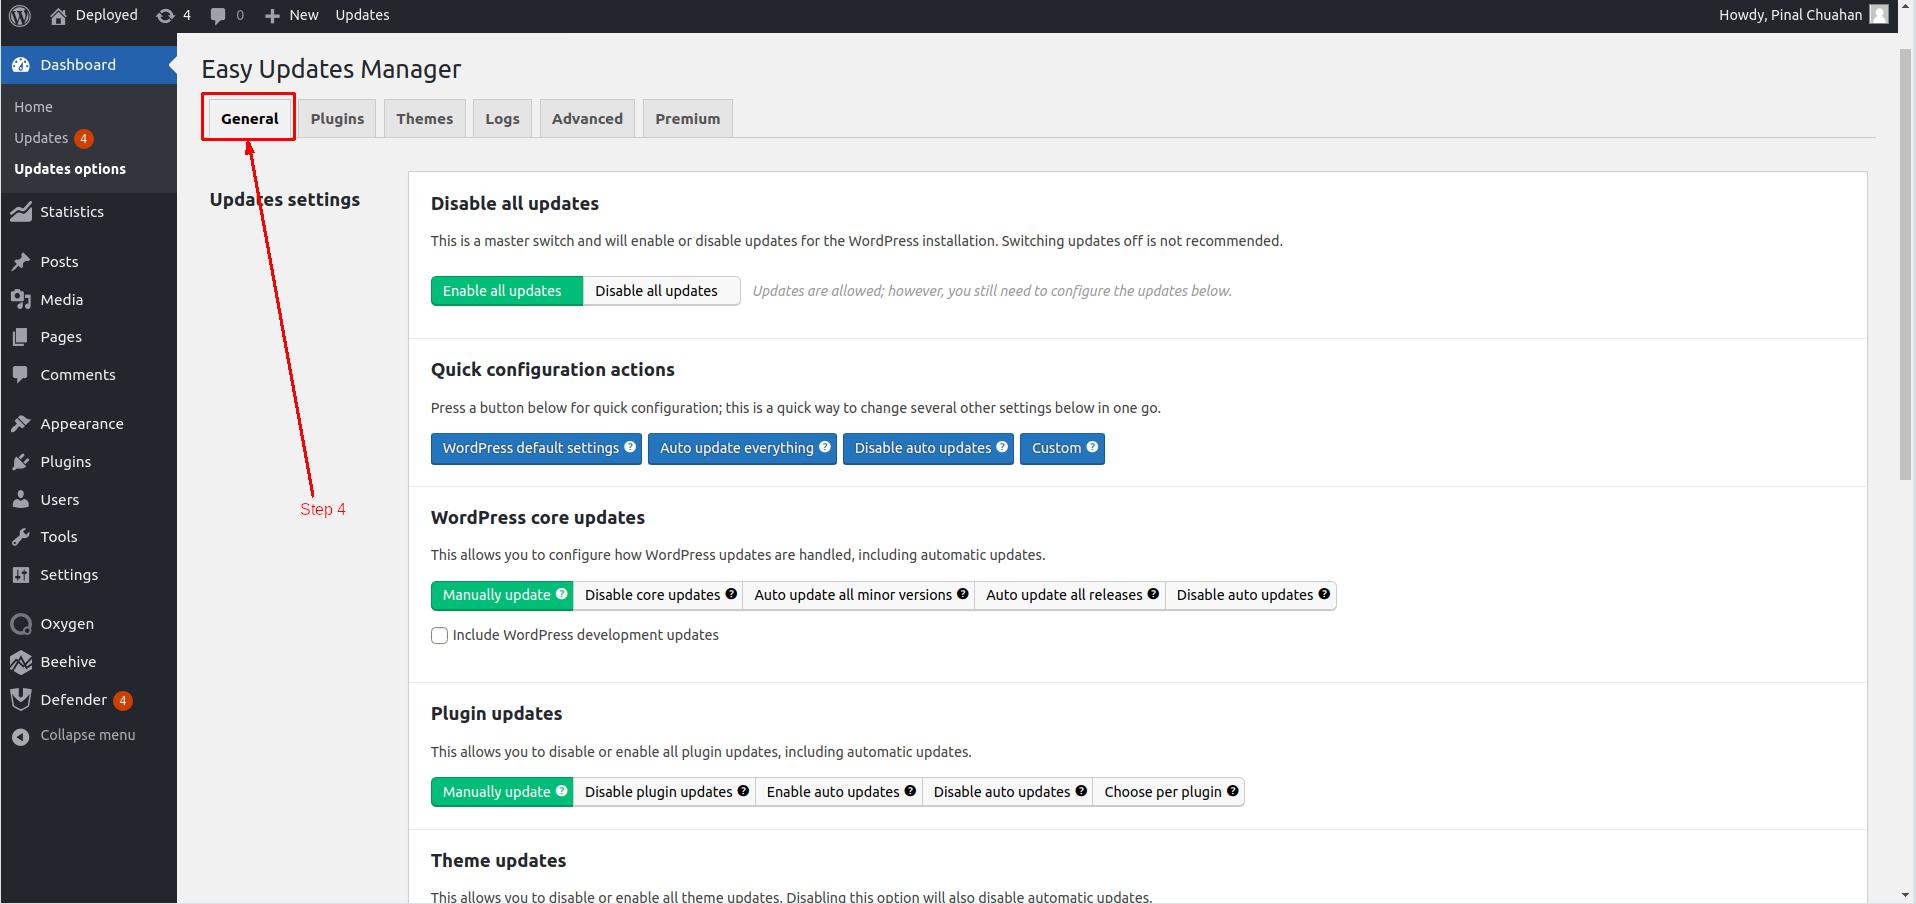Select Auto update all releases option
1916x904 pixels.
pyautogui.click(x=1070, y=595)
